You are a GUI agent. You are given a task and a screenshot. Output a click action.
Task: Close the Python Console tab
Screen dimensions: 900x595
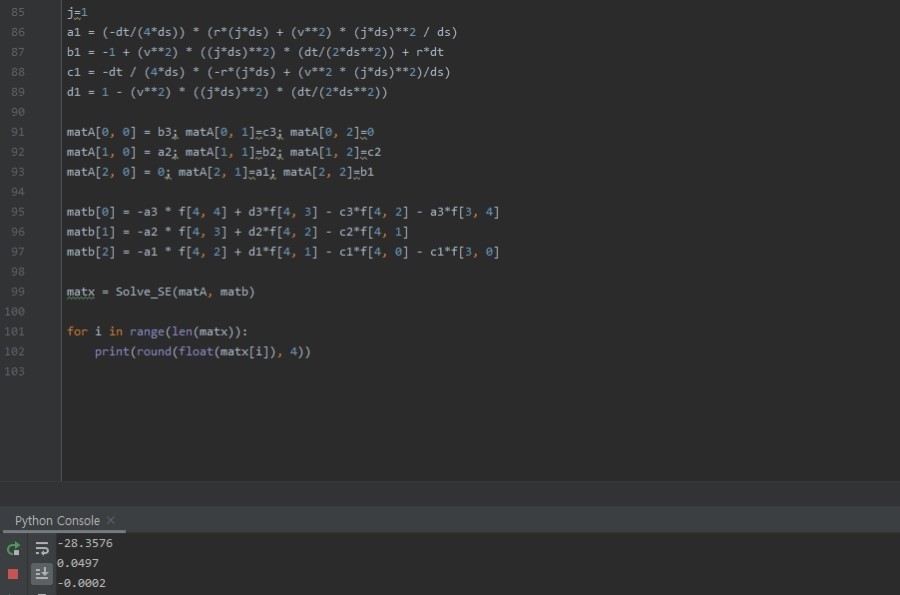111,521
